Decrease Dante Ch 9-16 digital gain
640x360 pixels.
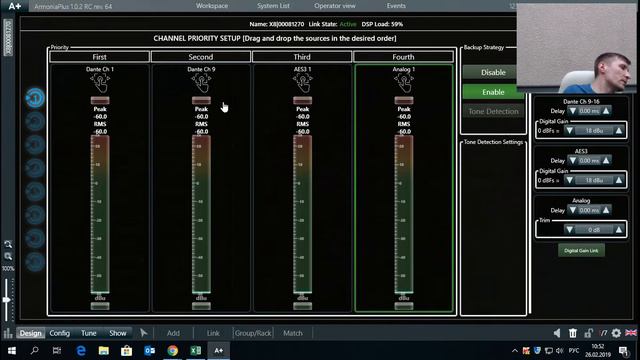tap(569, 131)
